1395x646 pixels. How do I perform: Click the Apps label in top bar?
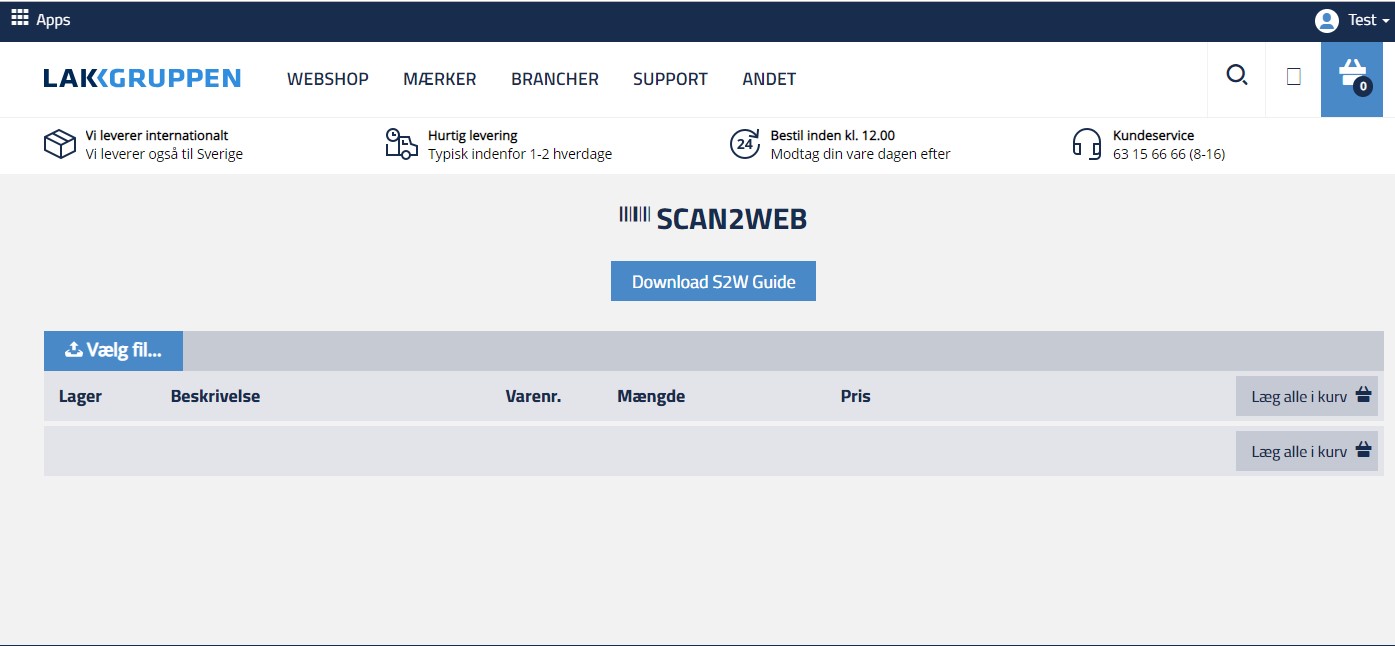tap(54, 20)
